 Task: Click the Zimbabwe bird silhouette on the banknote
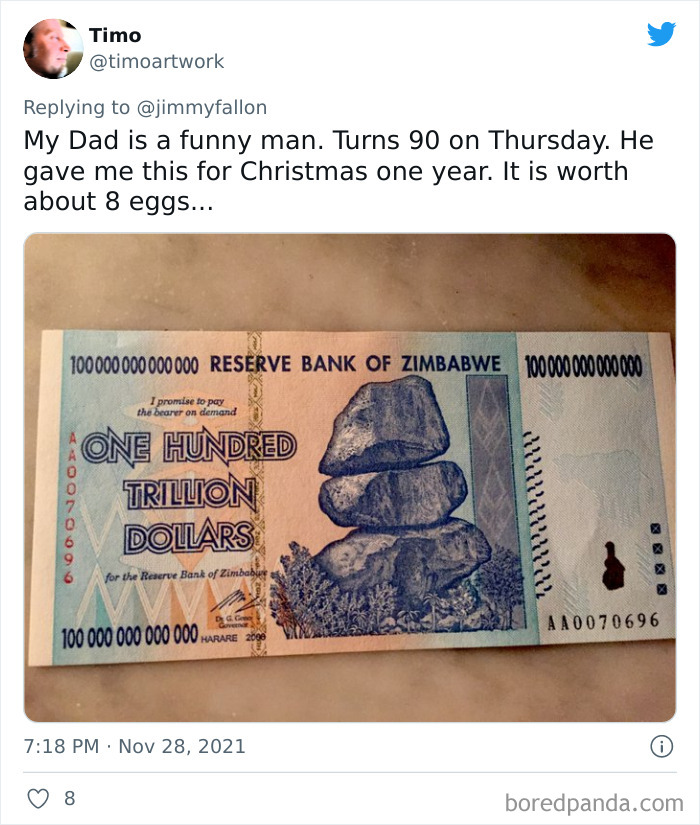click(613, 565)
